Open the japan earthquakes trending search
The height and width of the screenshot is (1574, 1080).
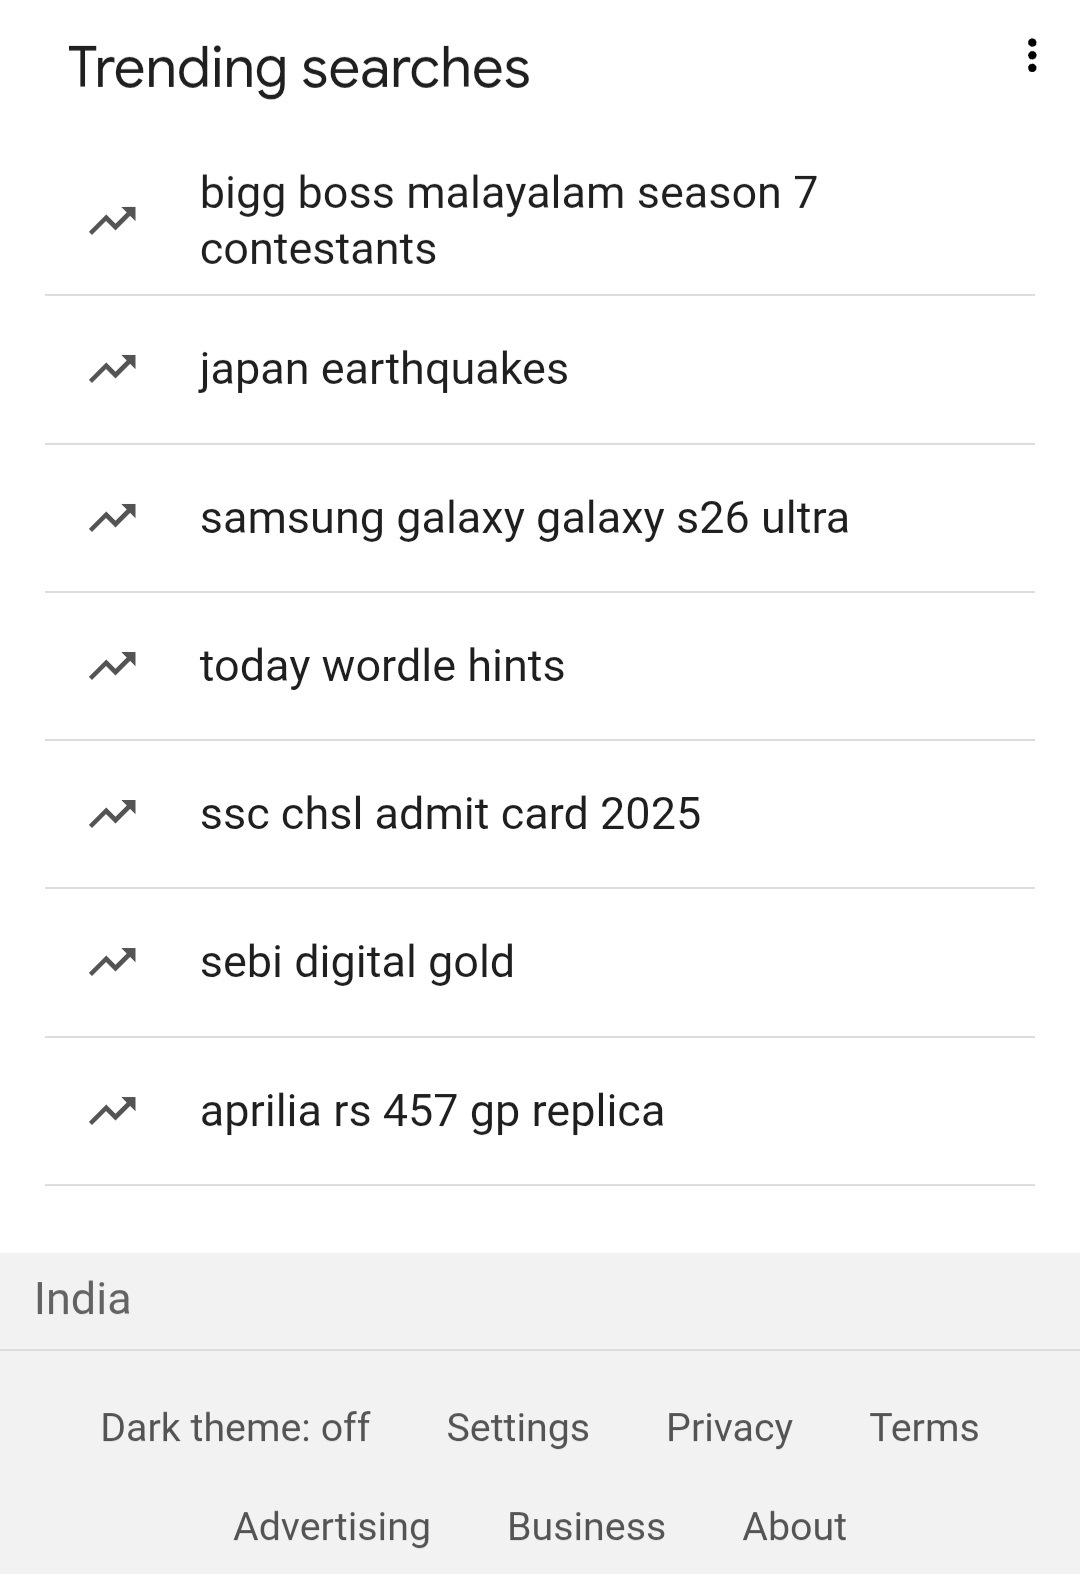click(x=384, y=370)
